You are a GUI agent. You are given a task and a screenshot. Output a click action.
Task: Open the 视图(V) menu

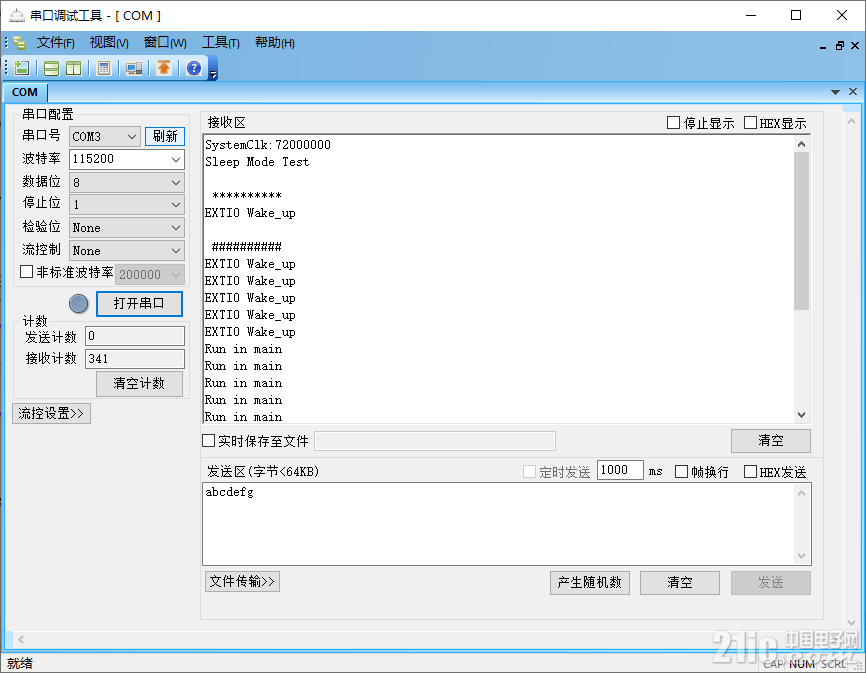[x=109, y=43]
